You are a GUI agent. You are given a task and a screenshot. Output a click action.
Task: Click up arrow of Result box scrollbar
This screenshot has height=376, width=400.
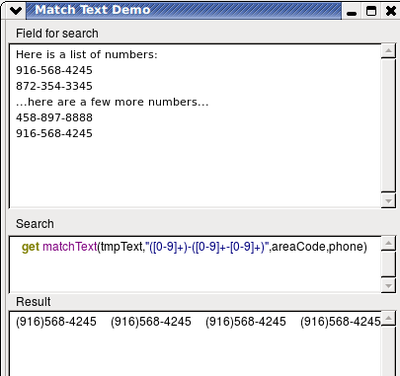[x=388, y=318]
